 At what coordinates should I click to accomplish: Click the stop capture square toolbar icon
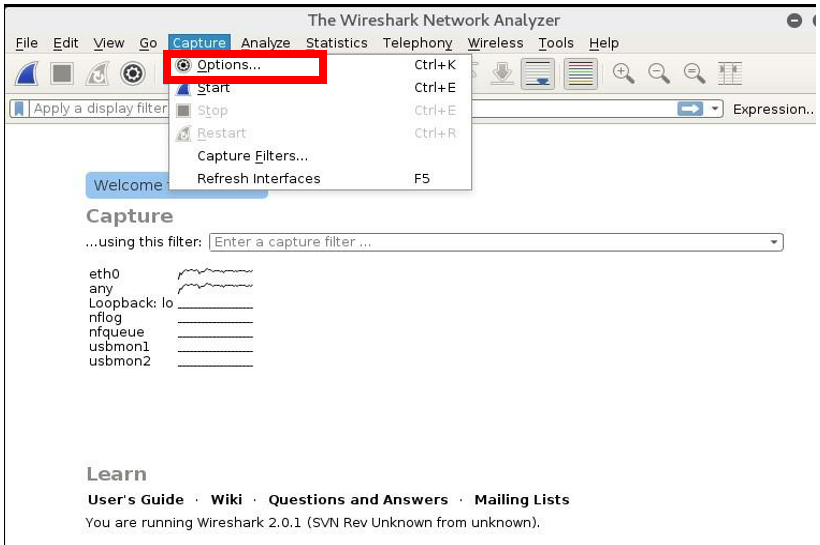tap(62, 74)
